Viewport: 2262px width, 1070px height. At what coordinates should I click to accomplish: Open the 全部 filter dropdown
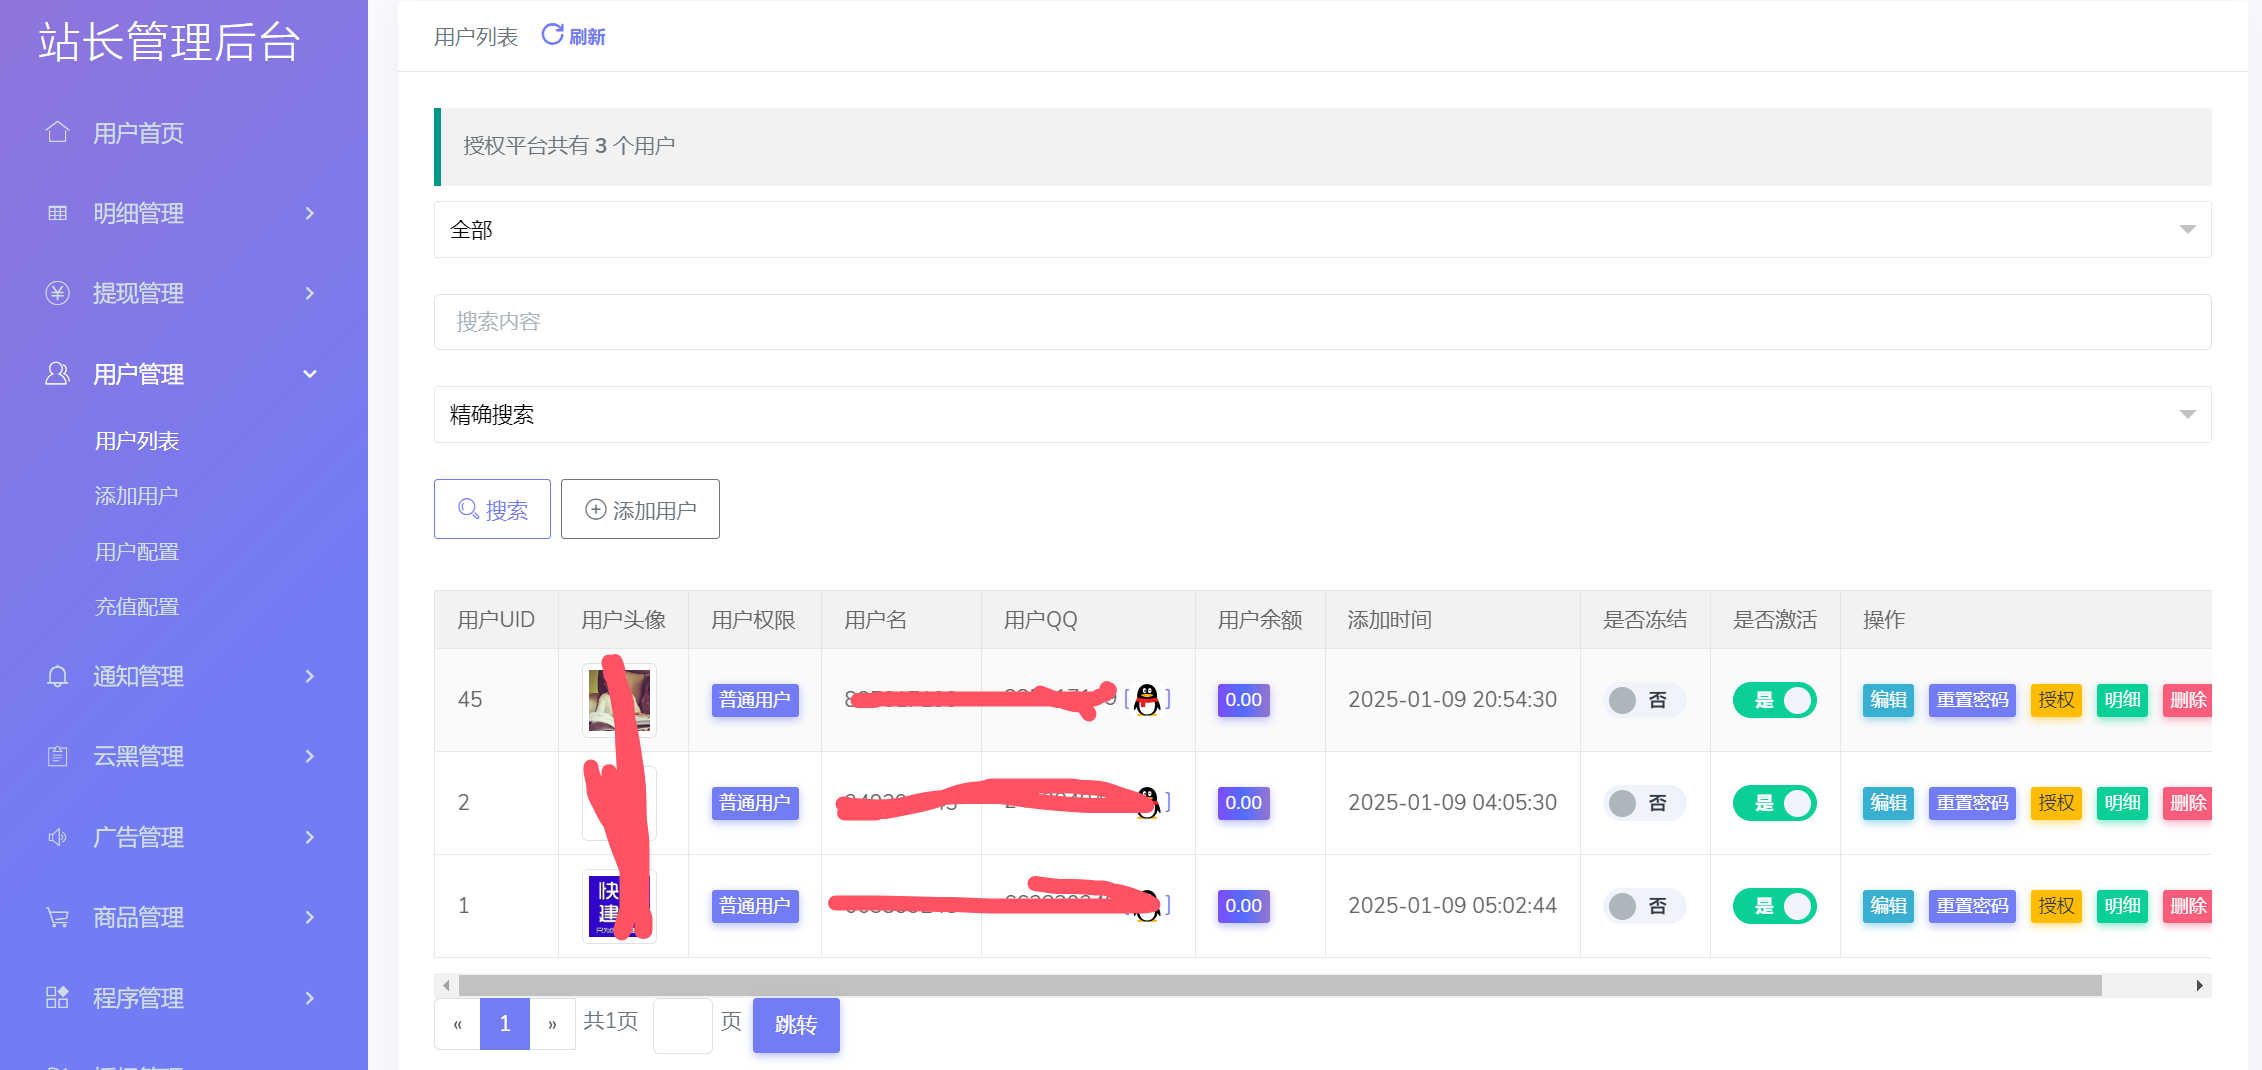click(x=1322, y=230)
